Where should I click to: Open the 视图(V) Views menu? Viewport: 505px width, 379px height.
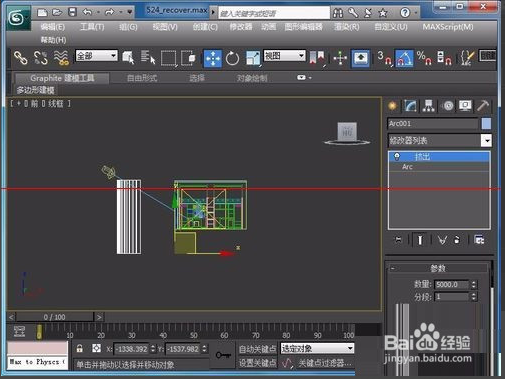pyautogui.click(x=165, y=27)
